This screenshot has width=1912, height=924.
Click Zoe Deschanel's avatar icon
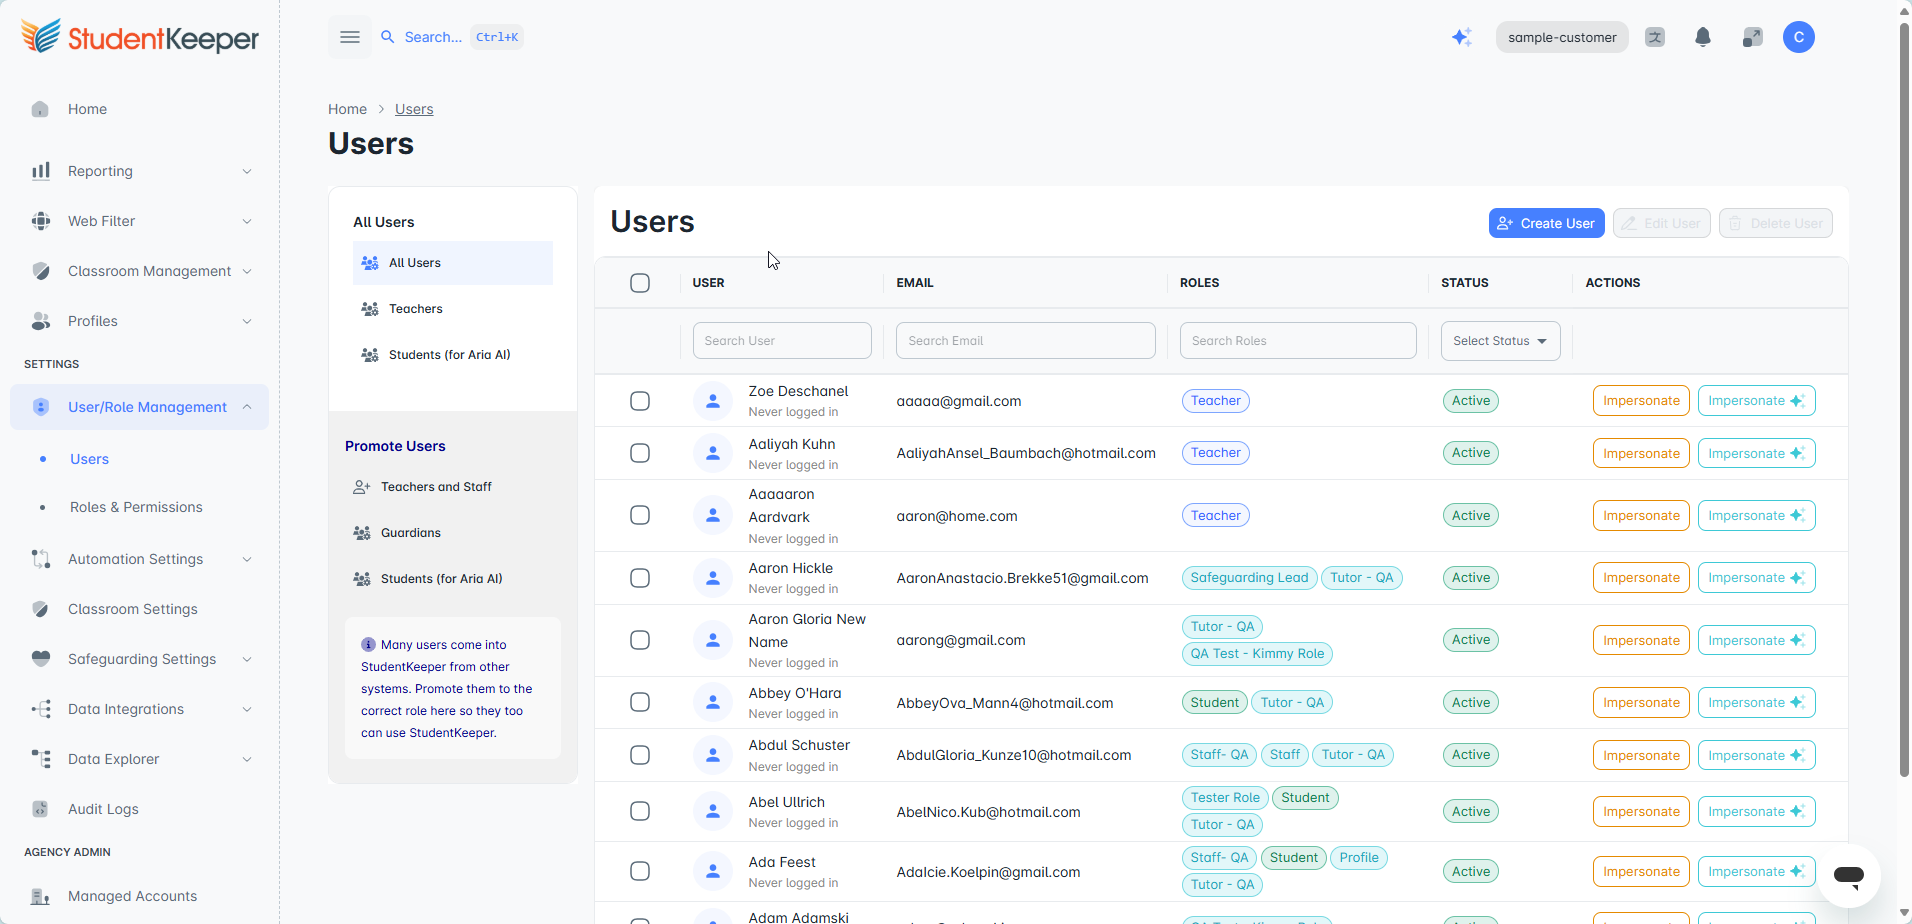click(713, 401)
